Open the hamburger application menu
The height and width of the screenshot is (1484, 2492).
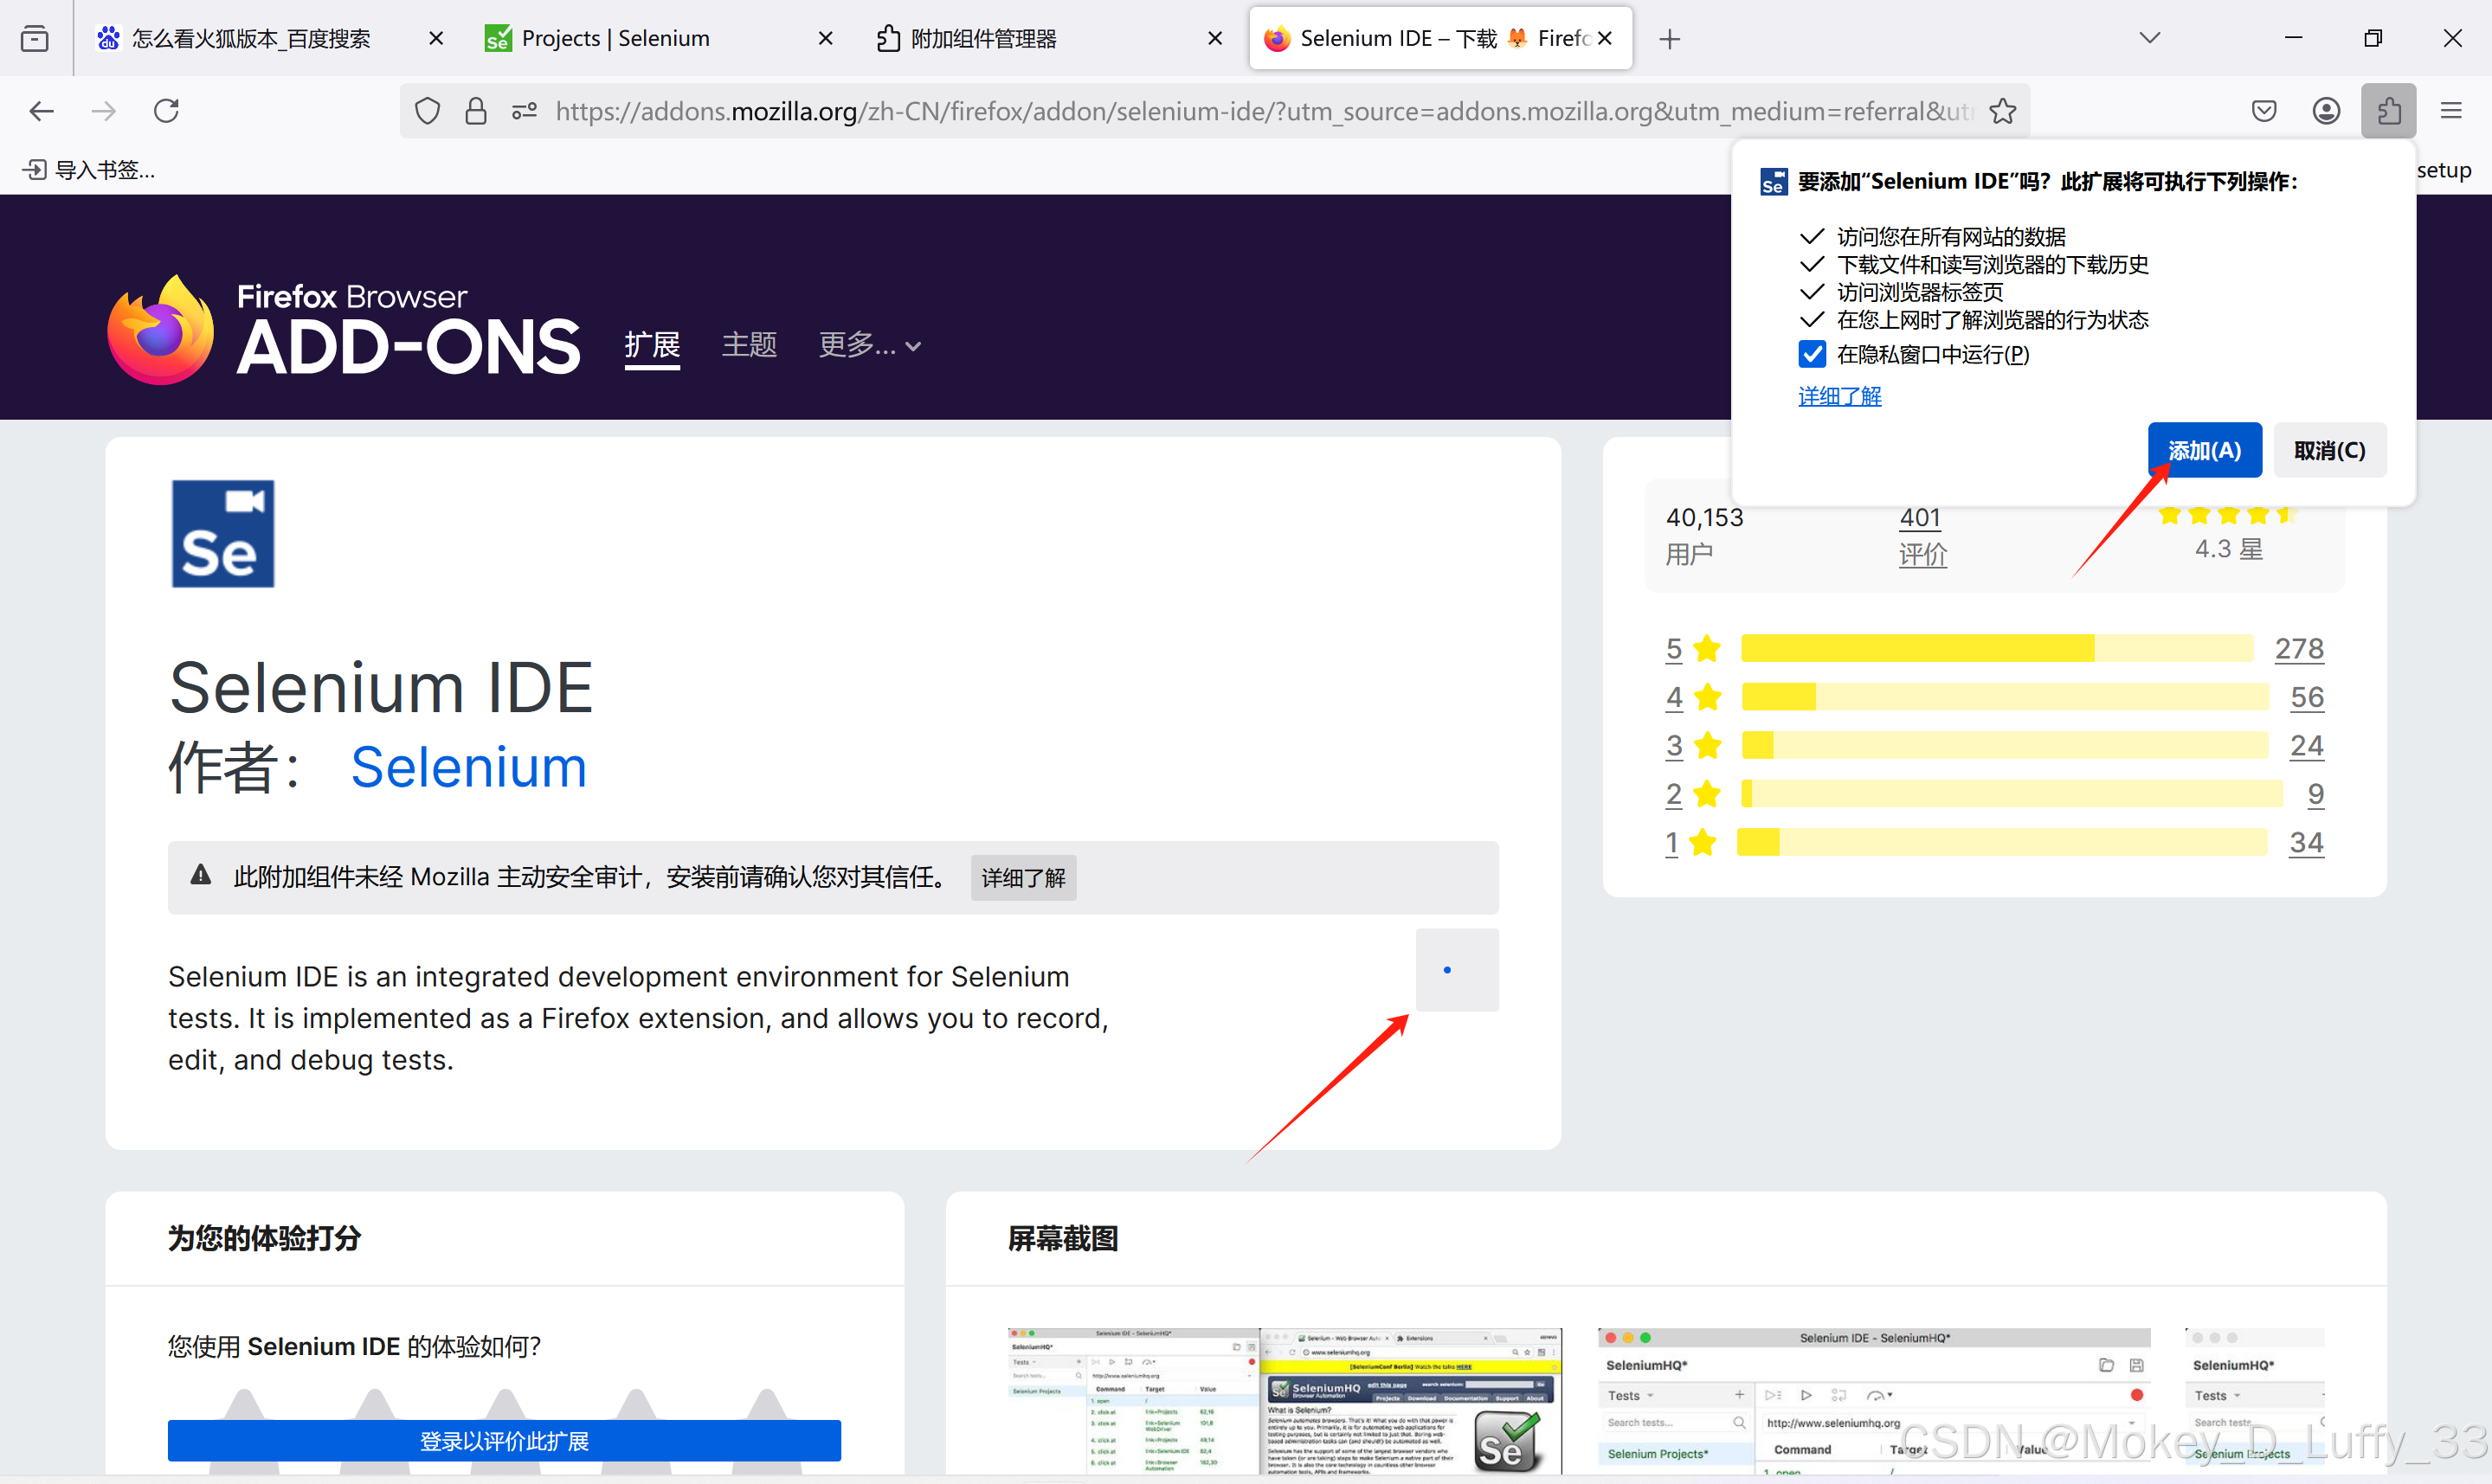tap(2452, 110)
